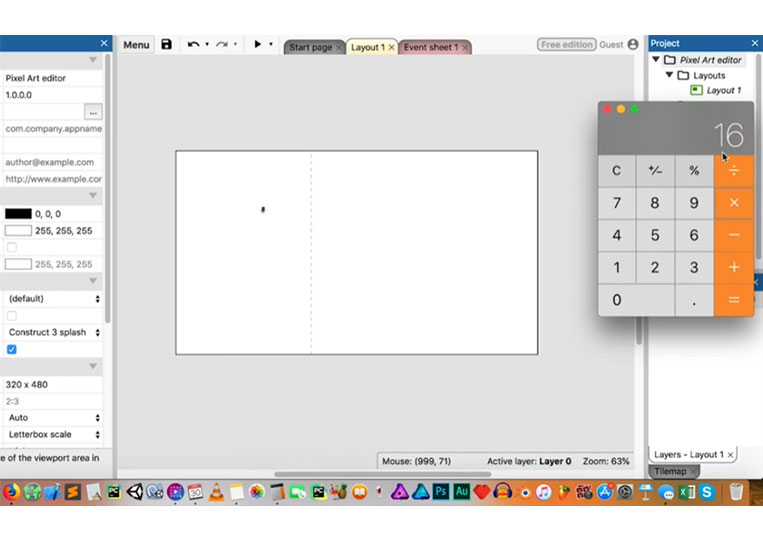Toggle the checkbox under the (default) dropdown
Image resolution: width=763 pixels, height=541 pixels.
tap(12, 316)
